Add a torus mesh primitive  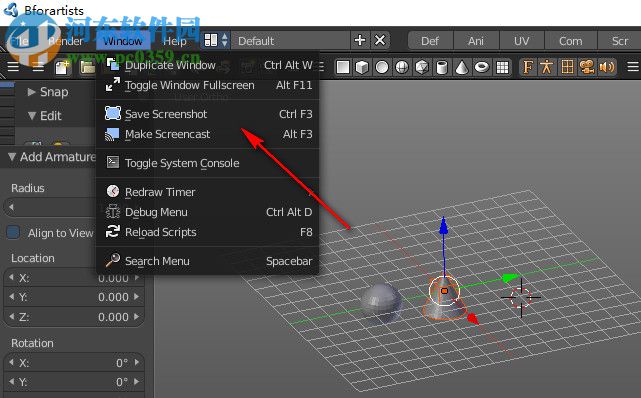point(482,67)
